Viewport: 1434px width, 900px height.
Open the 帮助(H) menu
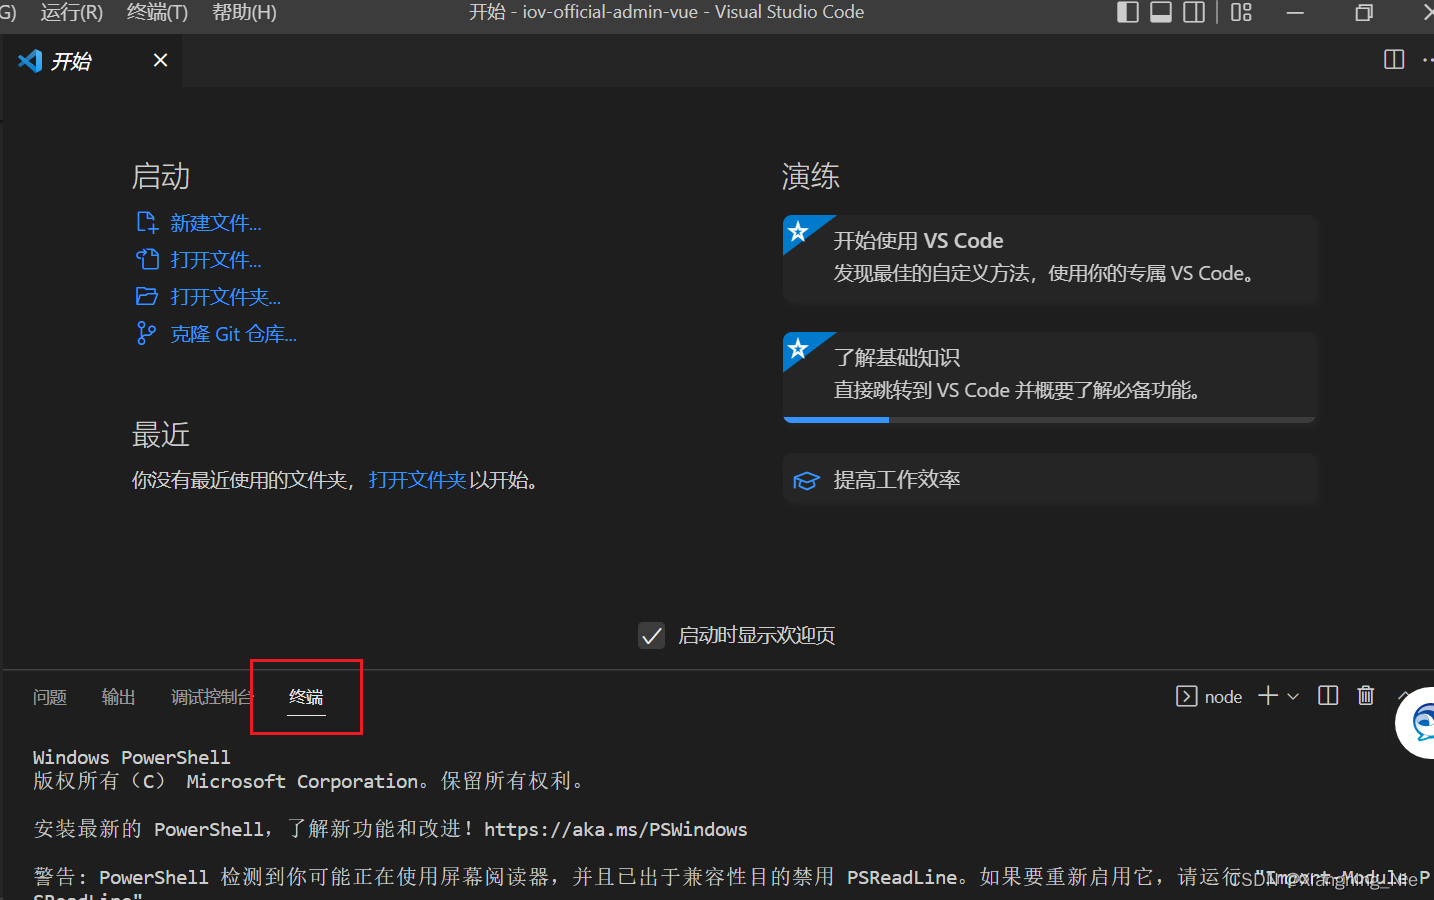click(x=244, y=12)
